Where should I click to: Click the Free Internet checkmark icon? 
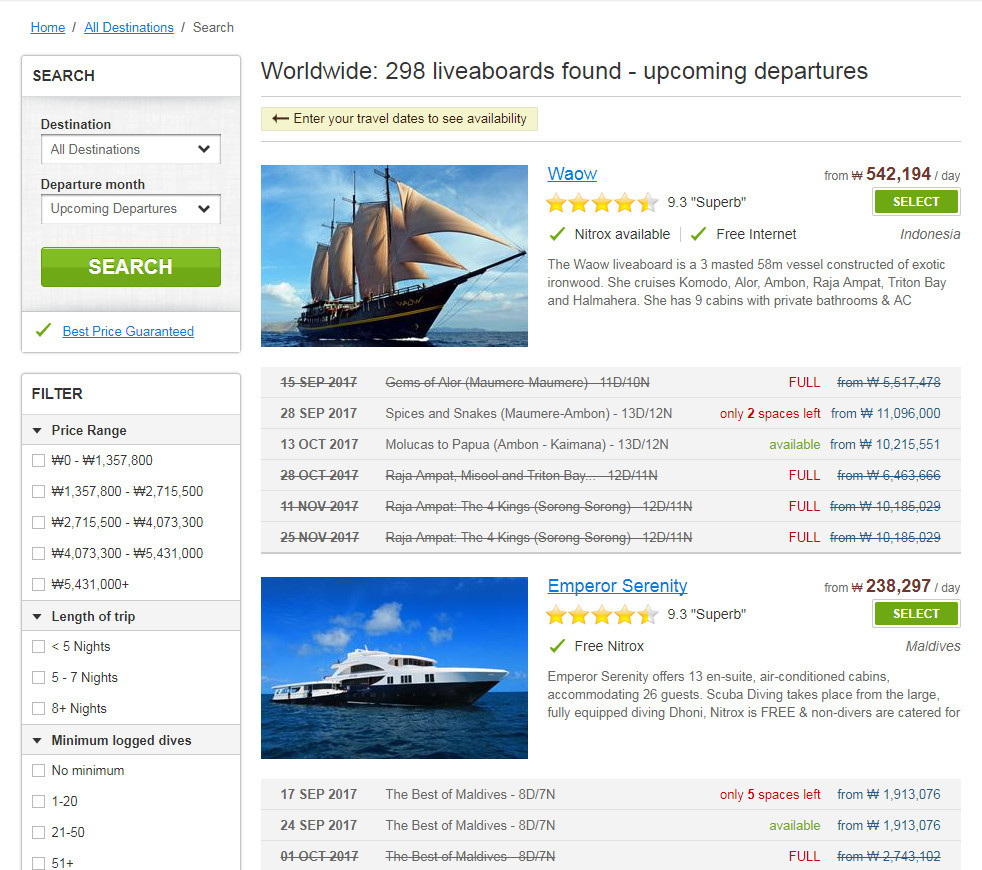pyautogui.click(x=698, y=234)
